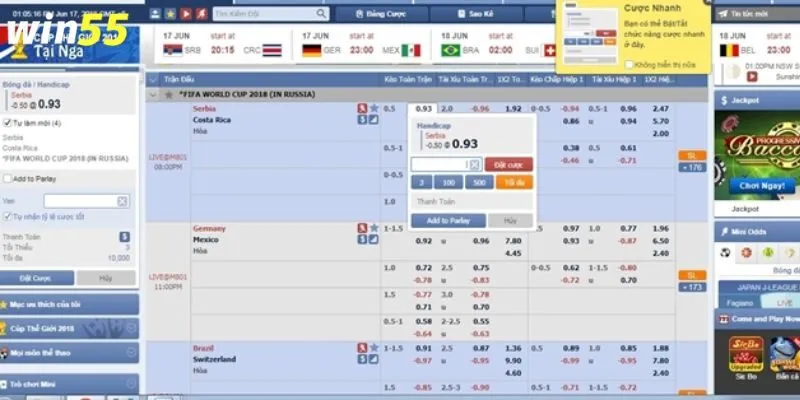Image resolution: width=800 pixels, height=400 pixels.
Task: Choose the 500 quick stake chip
Action: pyautogui.click(x=479, y=182)
